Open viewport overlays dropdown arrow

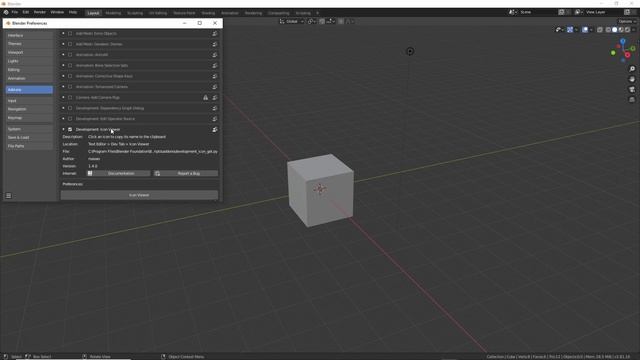pos(591,30)
